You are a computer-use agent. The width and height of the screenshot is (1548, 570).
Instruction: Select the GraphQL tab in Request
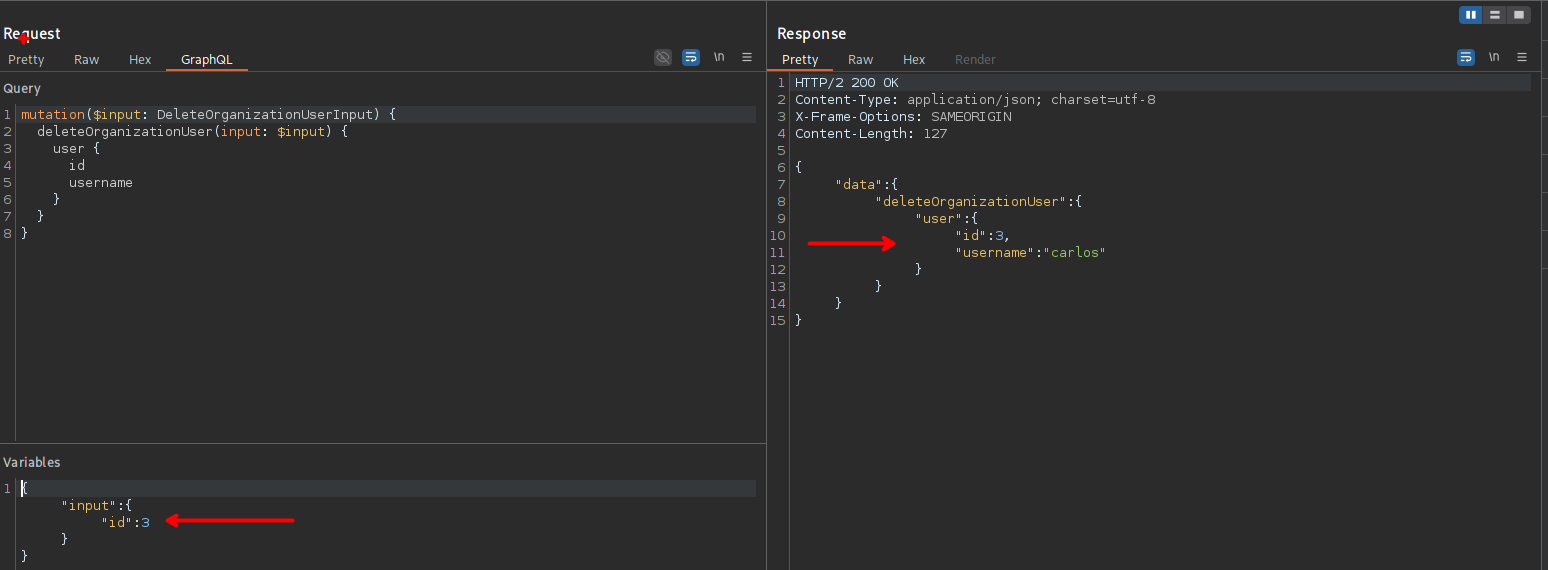pos(206,60)
